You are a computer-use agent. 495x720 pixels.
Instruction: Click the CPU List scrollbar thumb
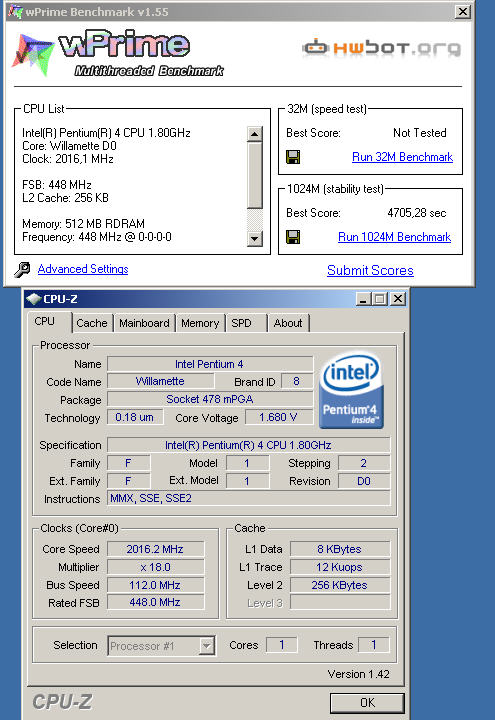(254, 175)
